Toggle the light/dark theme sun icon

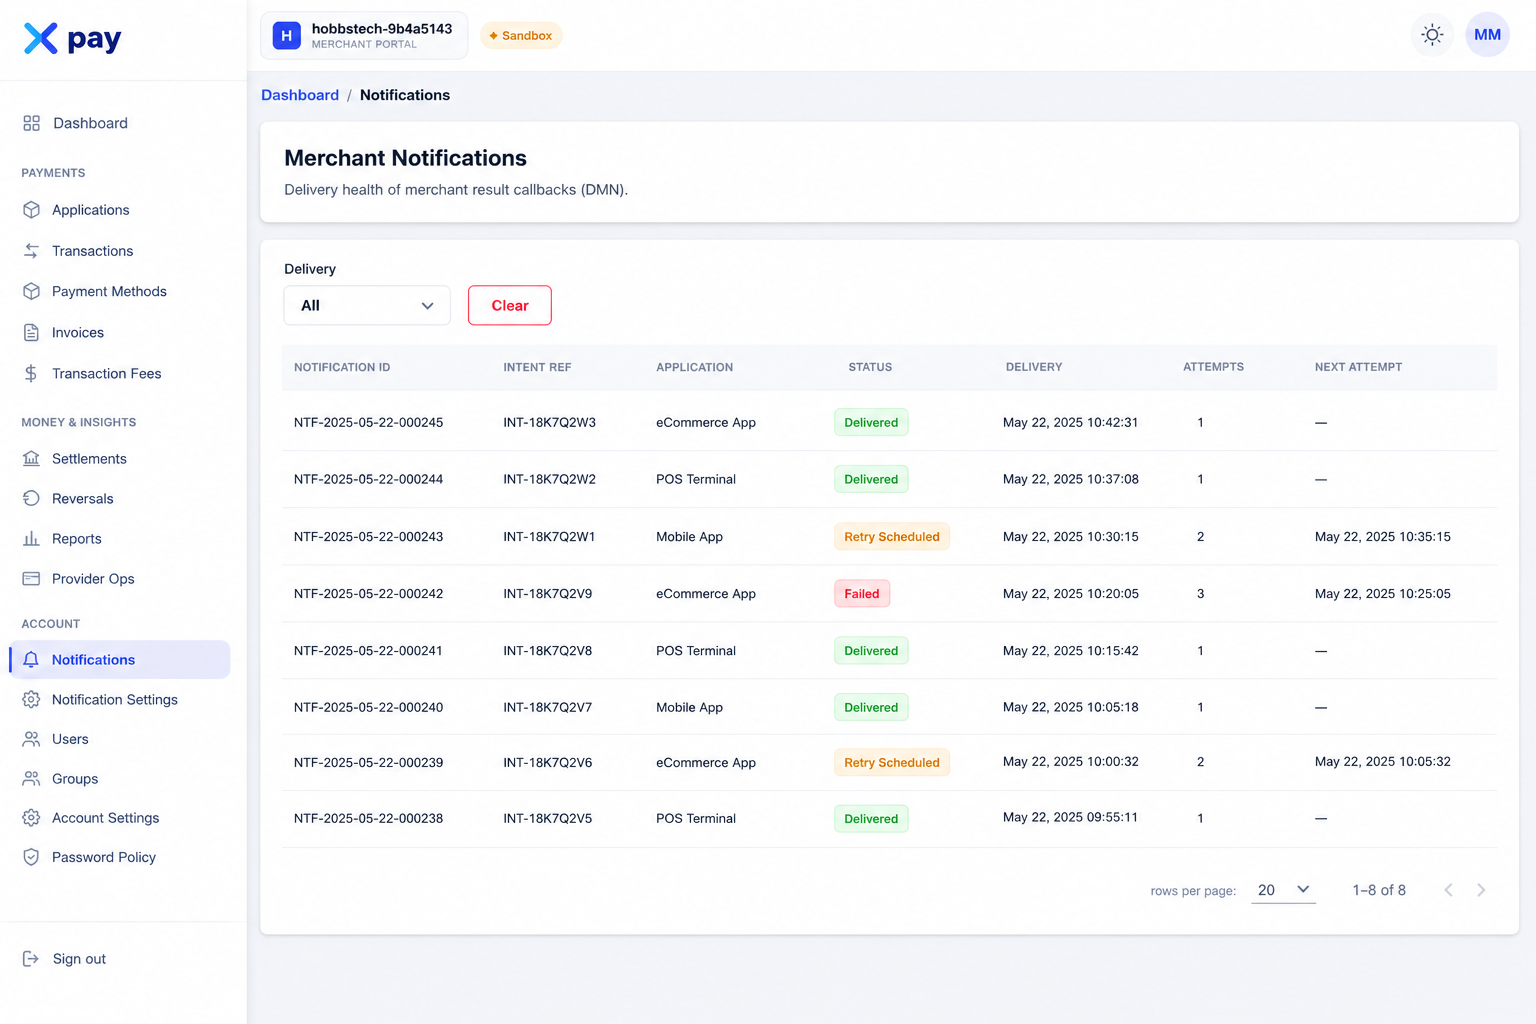click(1432, 35)
